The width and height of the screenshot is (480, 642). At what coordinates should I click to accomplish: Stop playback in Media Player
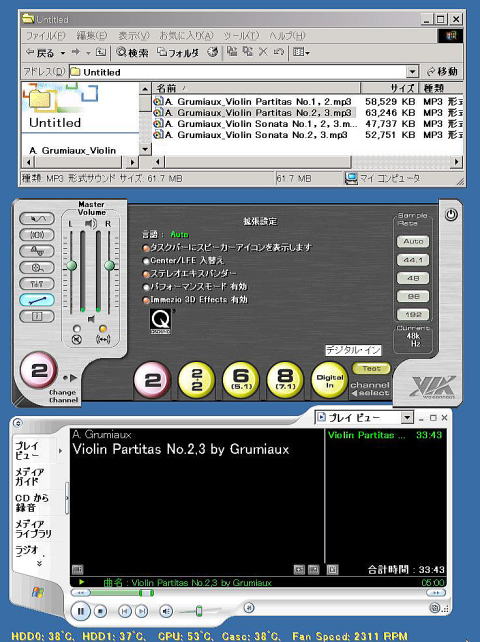(x=100, y=611)
